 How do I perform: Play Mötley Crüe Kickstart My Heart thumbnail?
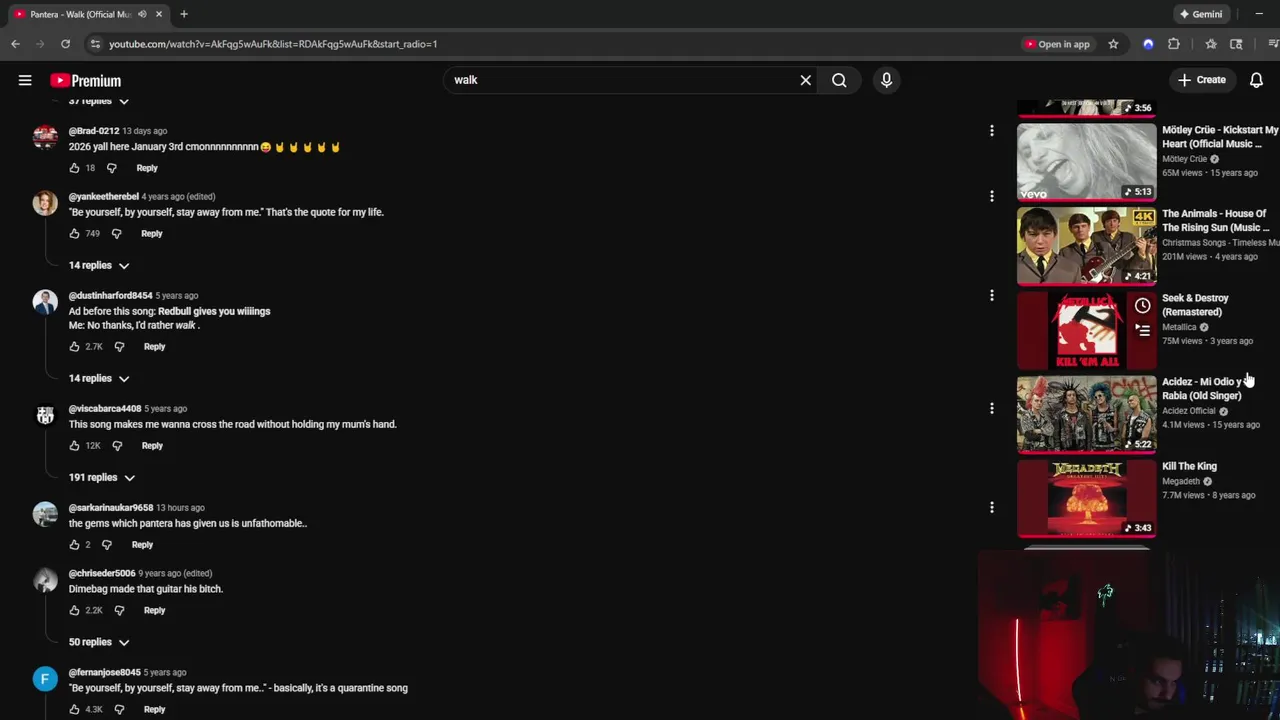(x=1086, y=161)
